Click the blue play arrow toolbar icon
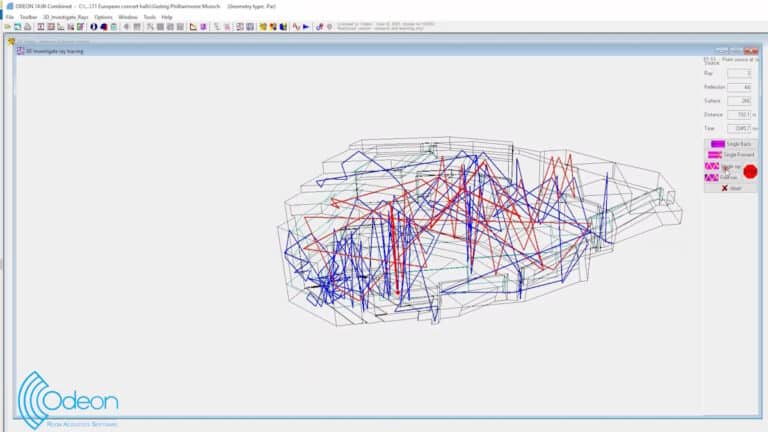This screenshot has height=432, width=768. pyautogui.click(x=305, y=27)
